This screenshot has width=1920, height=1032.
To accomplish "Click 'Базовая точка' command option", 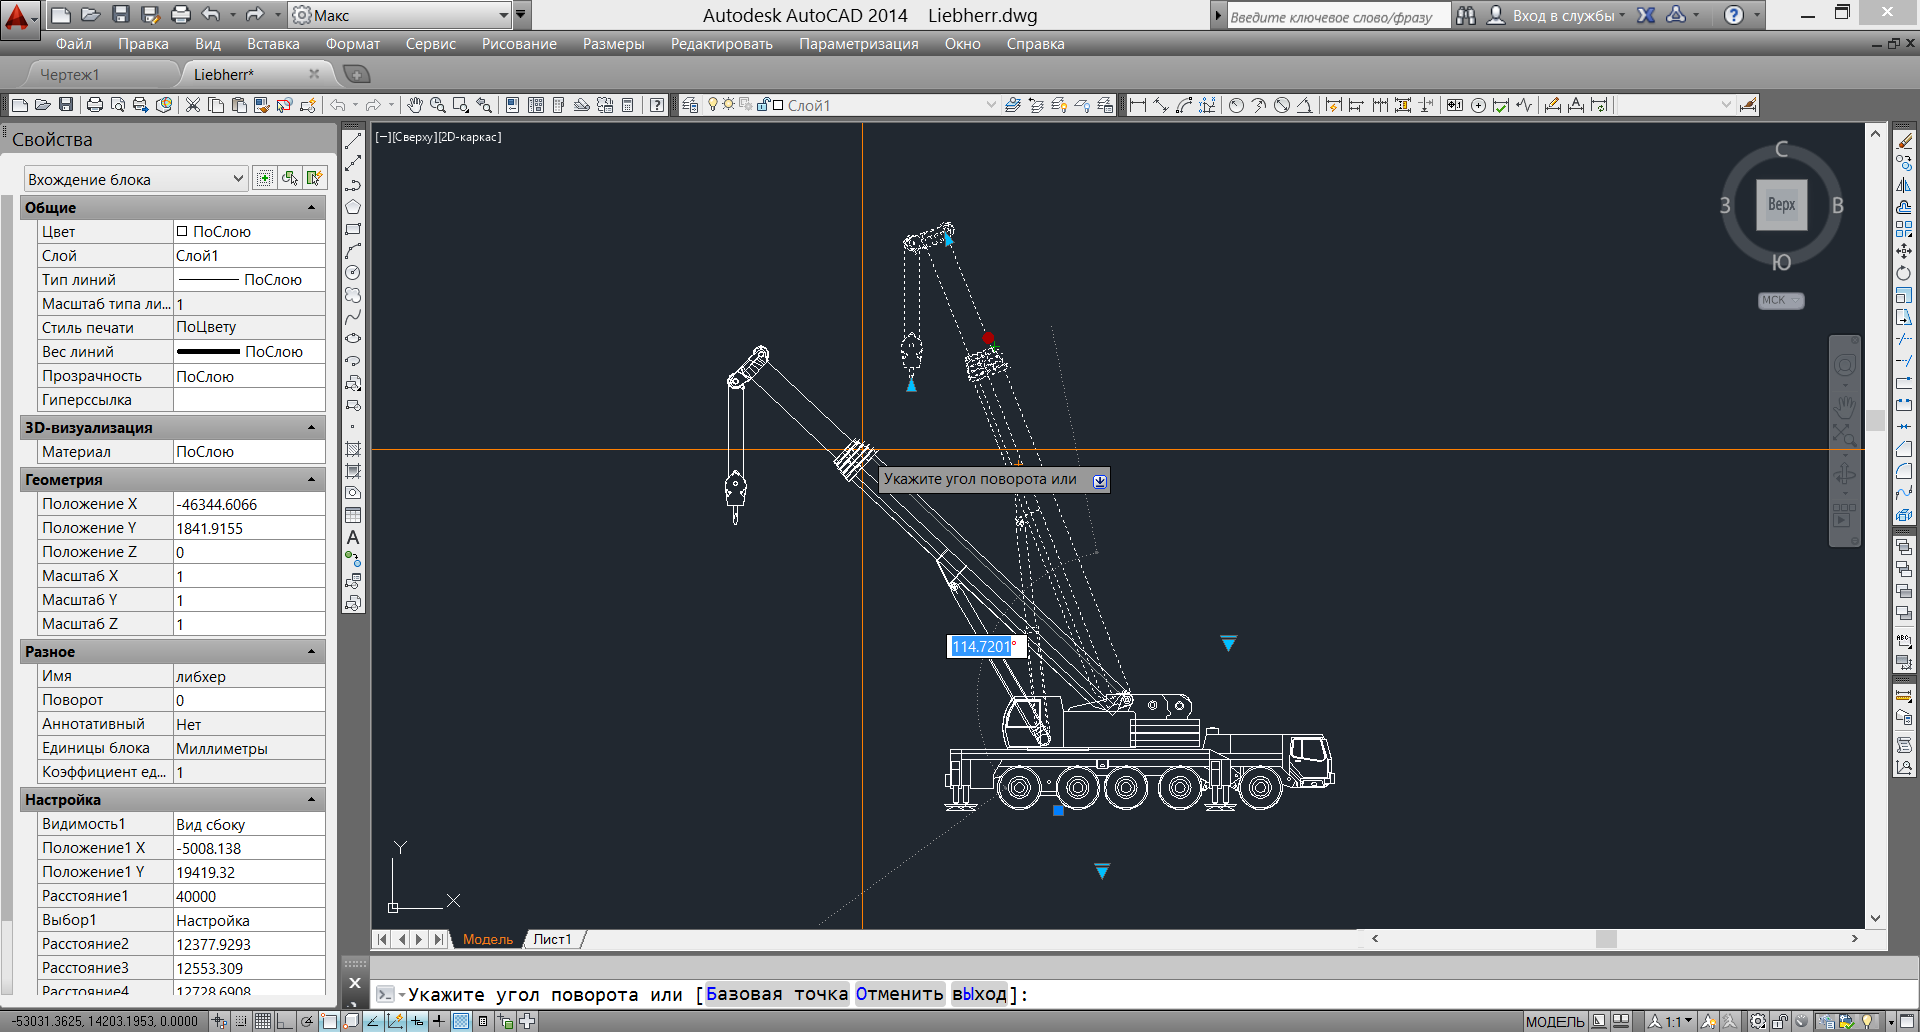I will [777, 994].
